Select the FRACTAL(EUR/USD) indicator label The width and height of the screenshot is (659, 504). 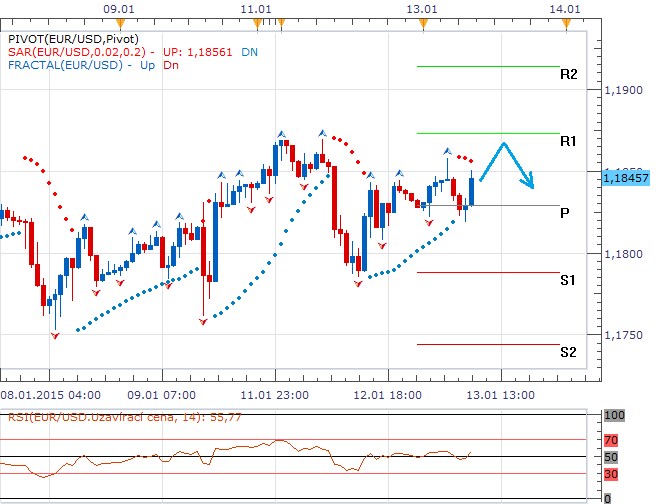click(62, 66)
